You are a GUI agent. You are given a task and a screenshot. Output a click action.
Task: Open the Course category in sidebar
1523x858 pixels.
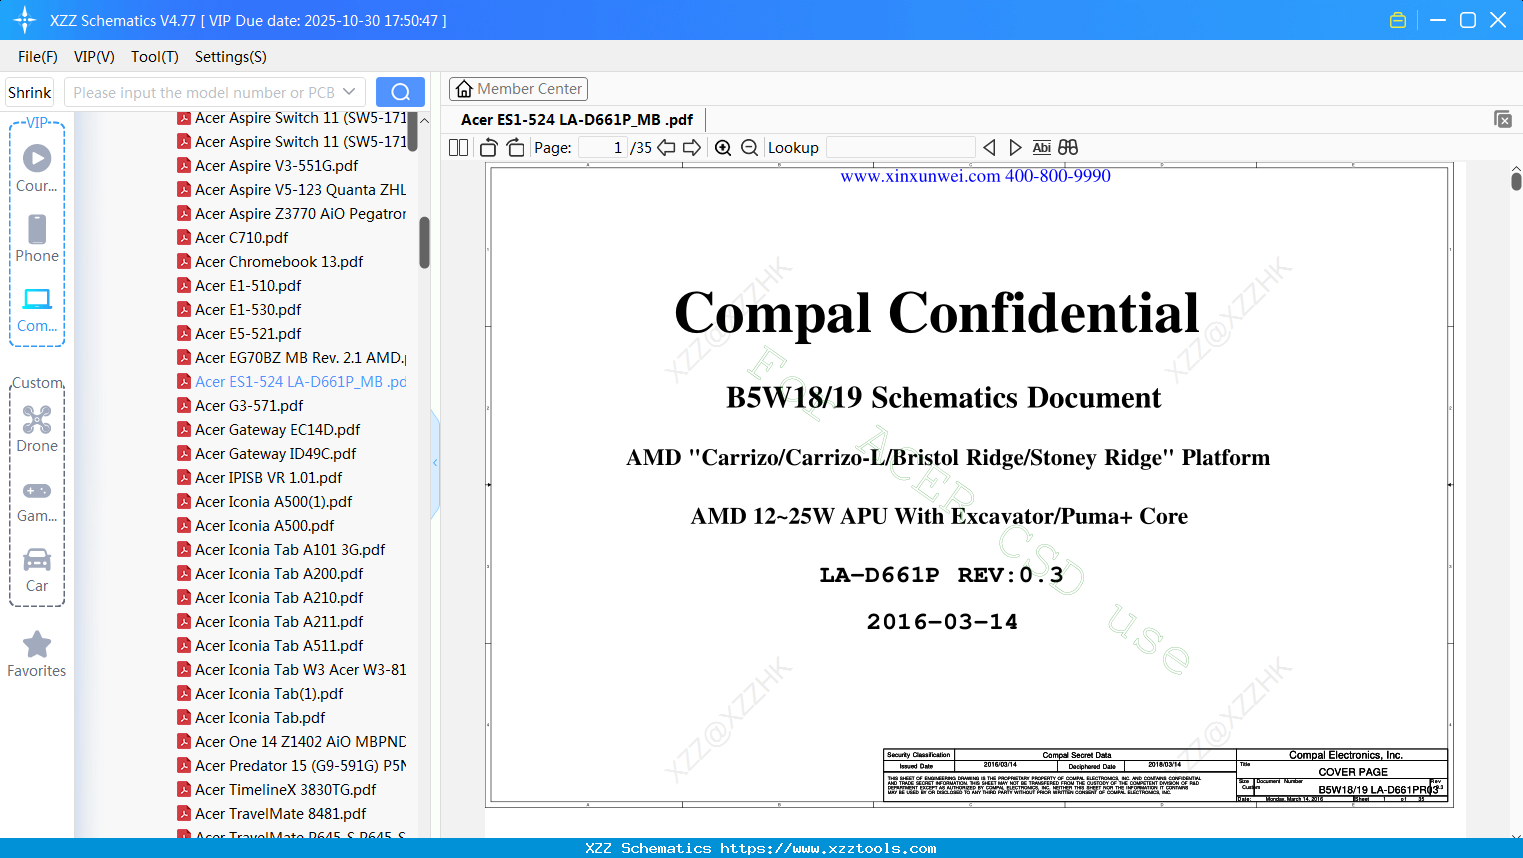[x=37, y=168]
